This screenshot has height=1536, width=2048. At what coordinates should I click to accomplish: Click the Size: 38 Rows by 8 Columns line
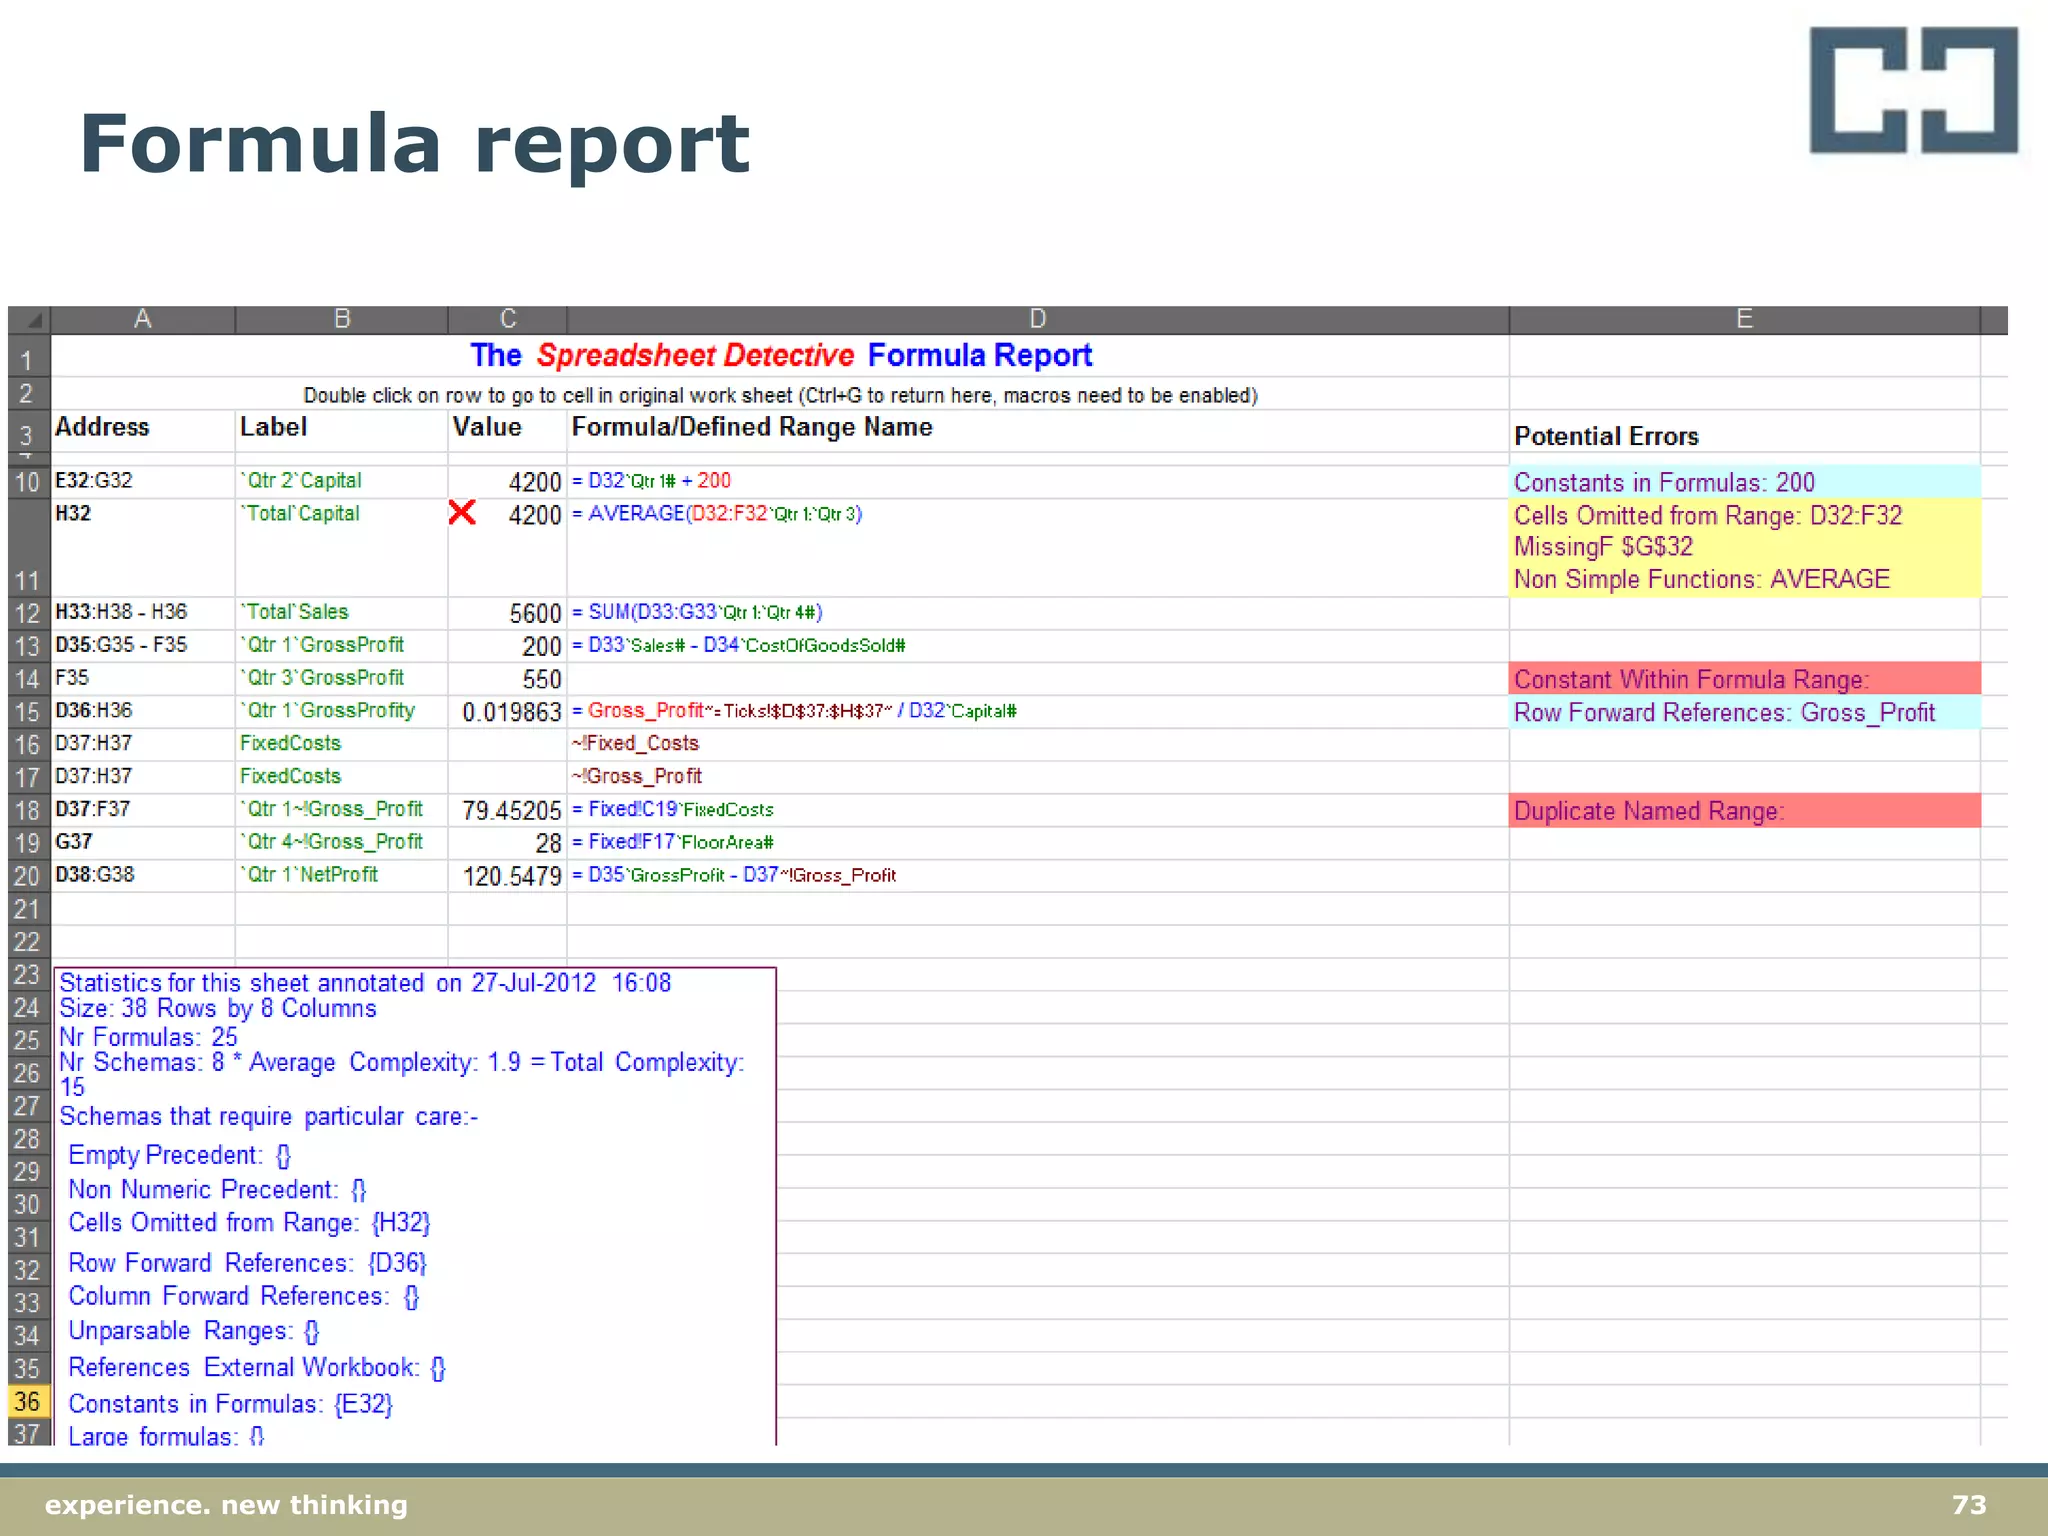pyautogui.click(x=218, y=1009)
